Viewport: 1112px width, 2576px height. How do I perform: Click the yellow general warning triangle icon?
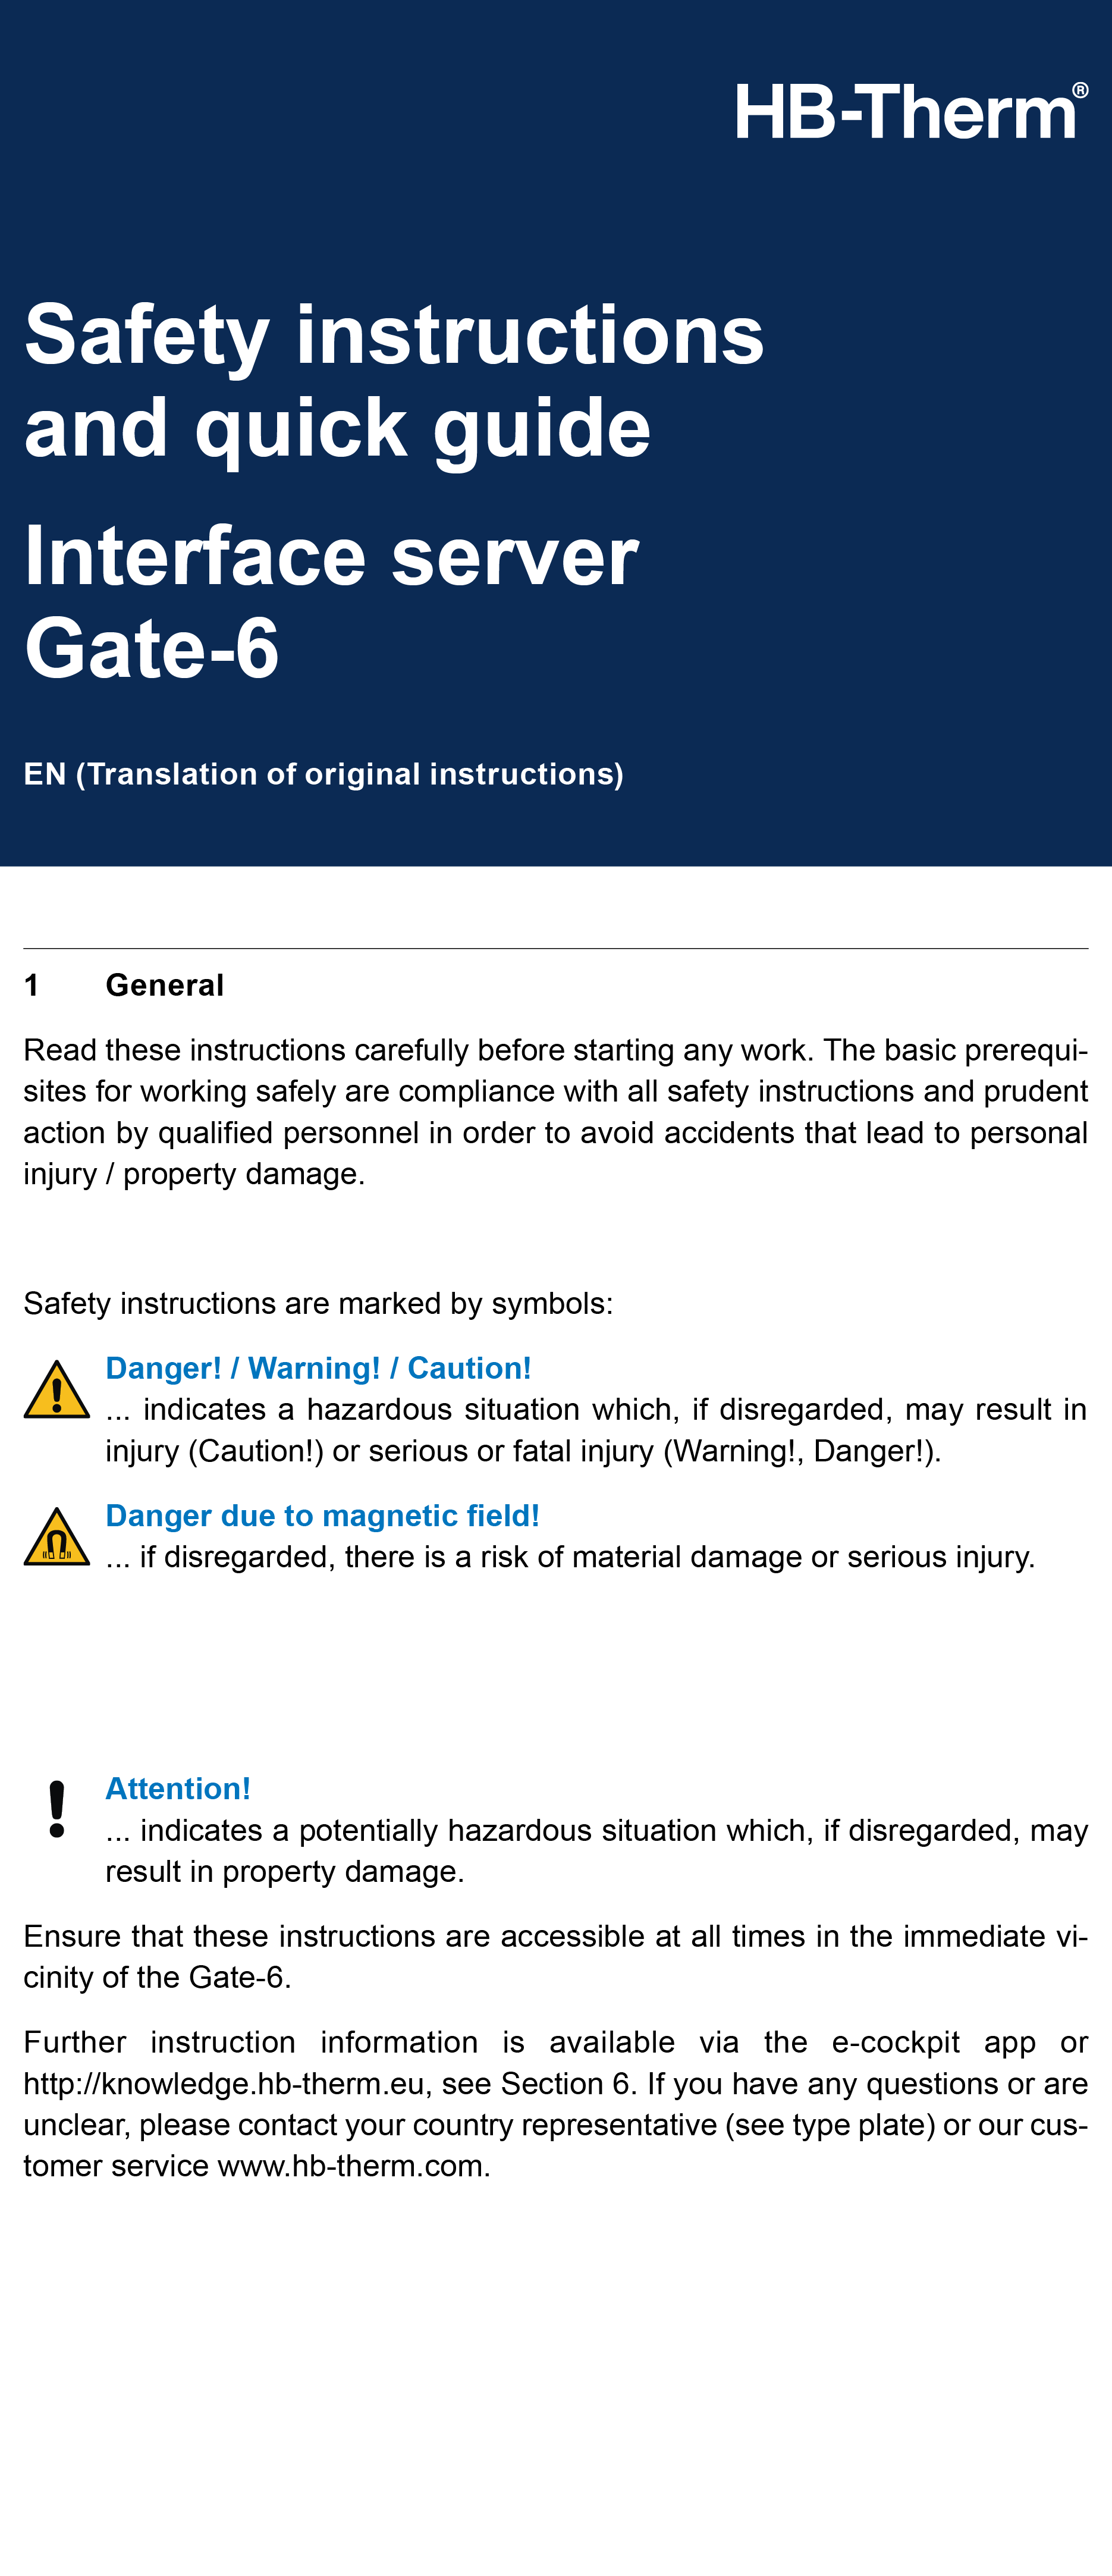[x=57, y=1390]
